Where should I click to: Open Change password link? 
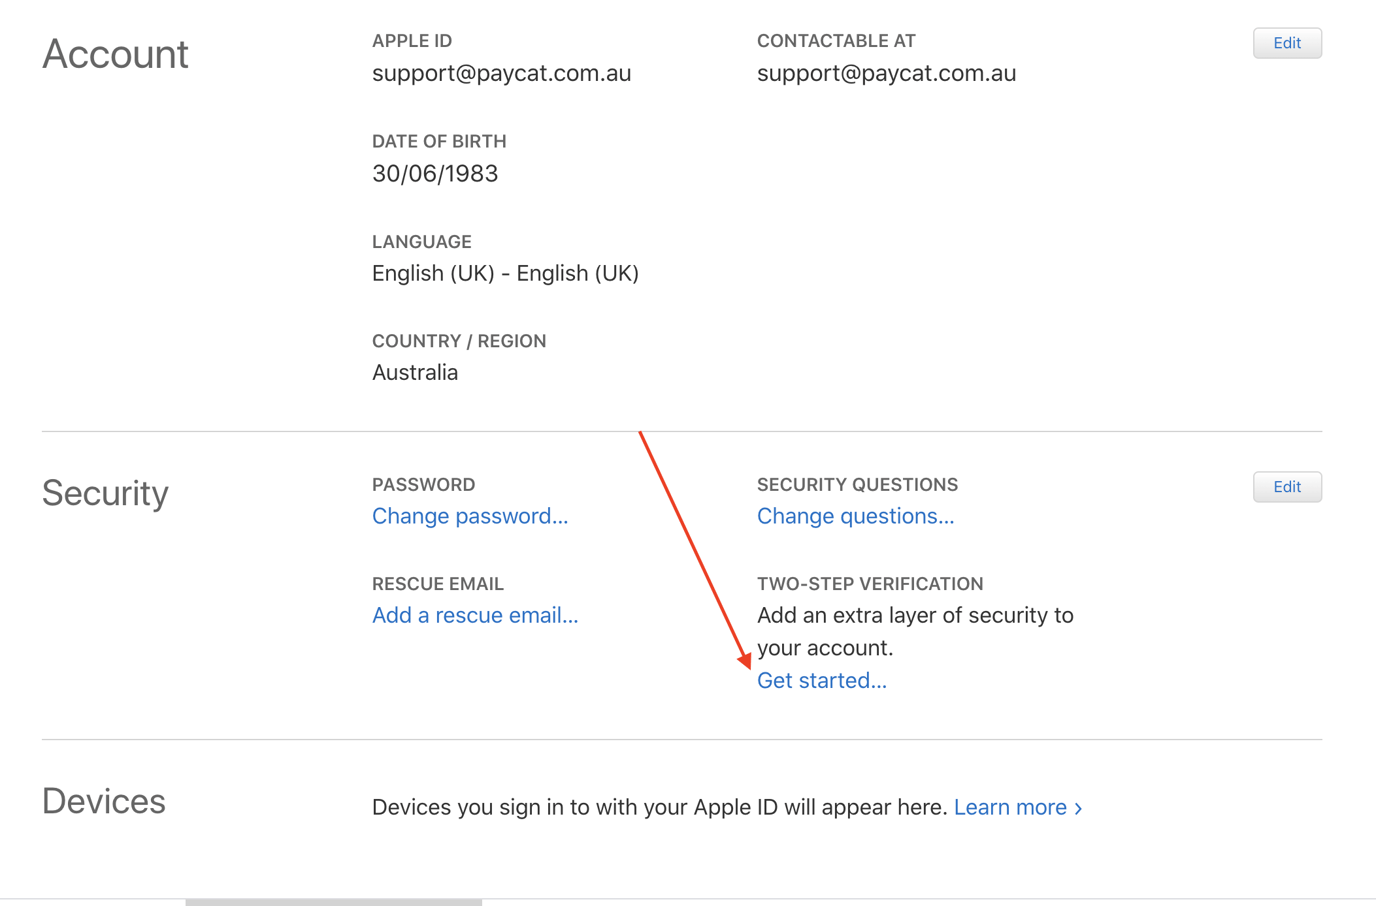click(x=470, y=516)
